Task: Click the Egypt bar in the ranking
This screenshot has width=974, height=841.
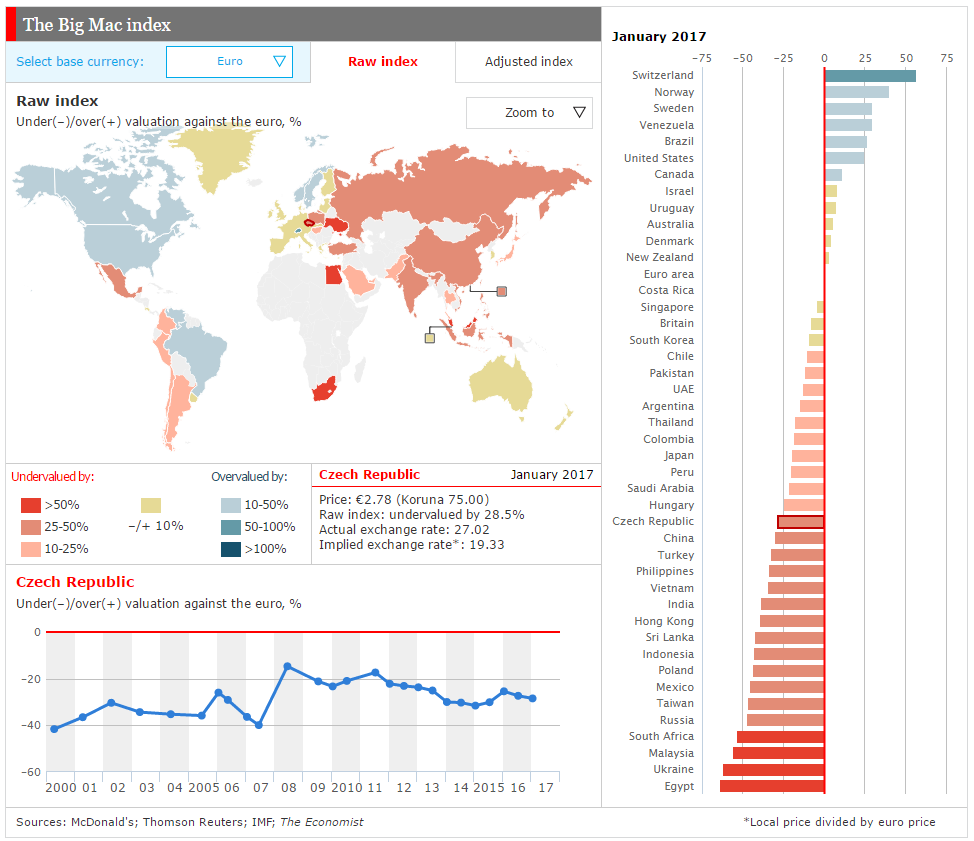Action: (x=772, y=786)
